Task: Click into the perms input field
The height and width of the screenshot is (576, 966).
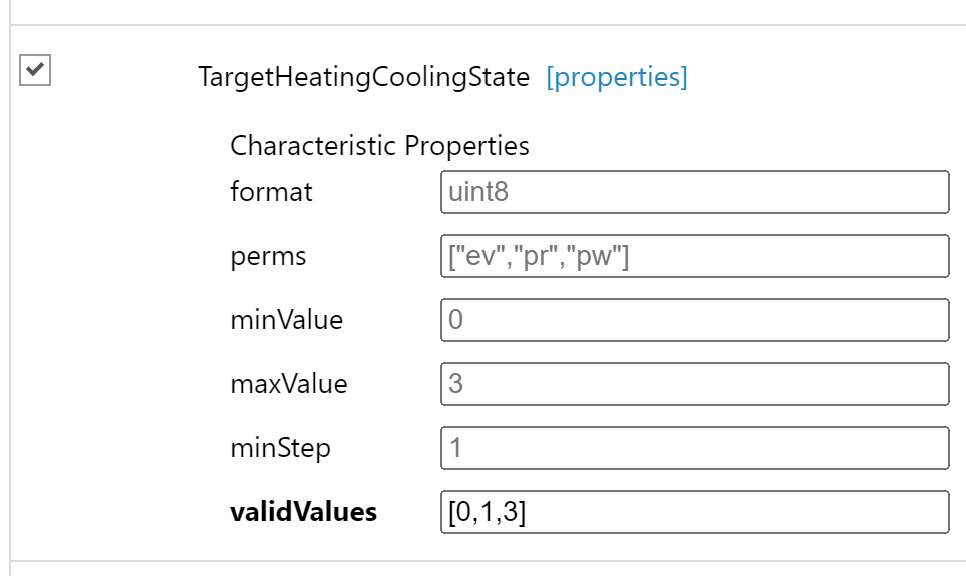Action: [x=694, y=256]
